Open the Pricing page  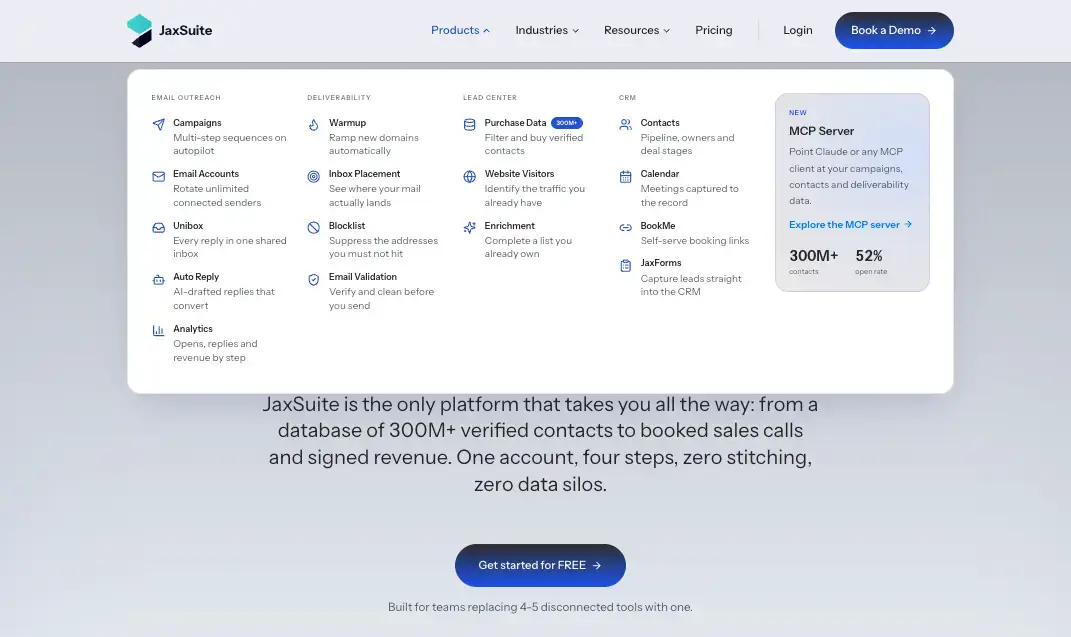[714, 30]
